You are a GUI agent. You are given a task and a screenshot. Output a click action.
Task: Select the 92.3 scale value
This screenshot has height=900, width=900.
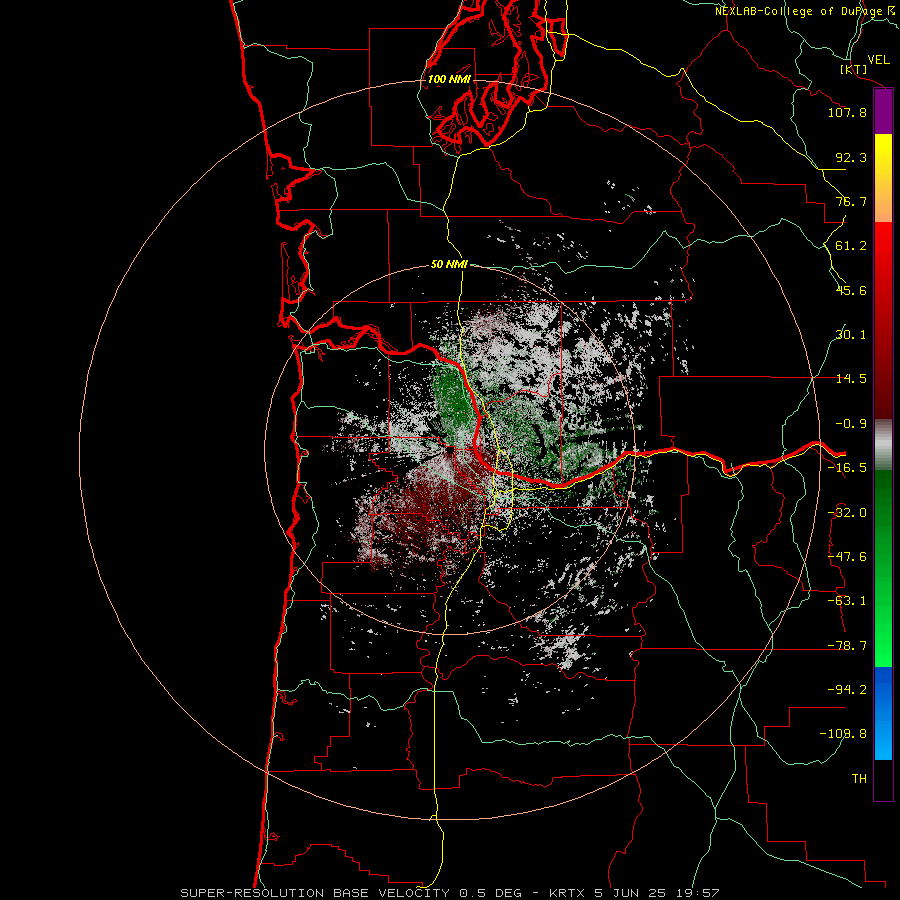tap(851, 157)
